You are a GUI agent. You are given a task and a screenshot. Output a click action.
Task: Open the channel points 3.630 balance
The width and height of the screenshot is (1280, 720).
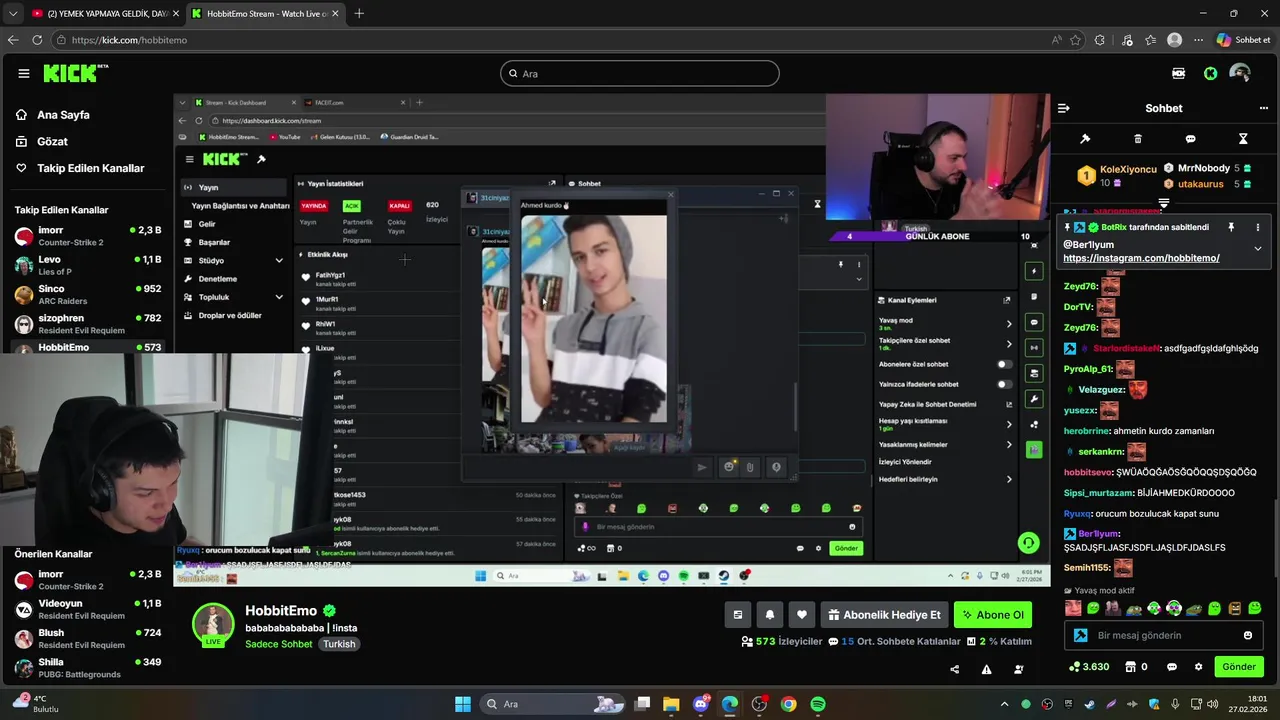[1089, 667]
